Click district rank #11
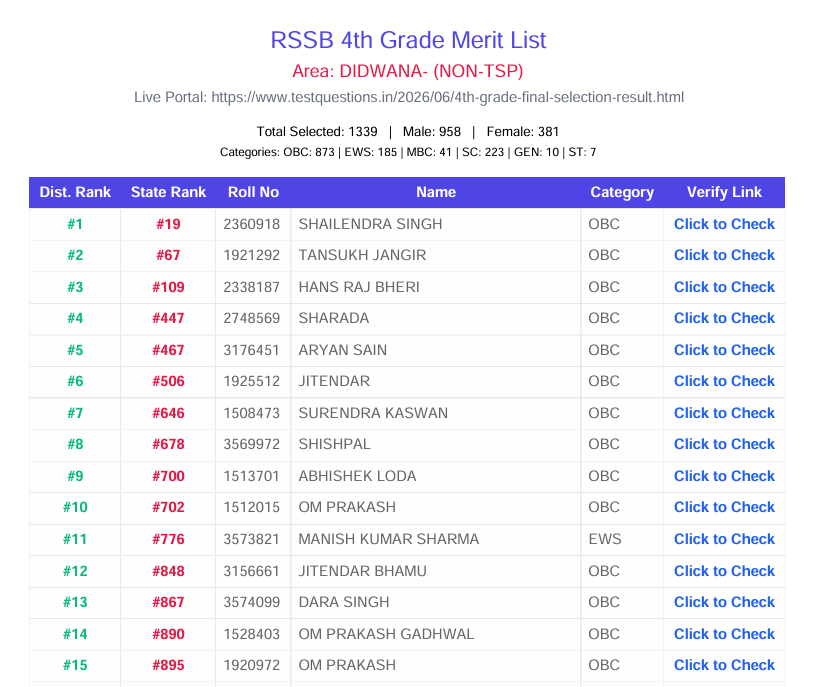Image resolution: width=834 pixels, height=687 pixels. pyautogui.click(x=75, y=539)
